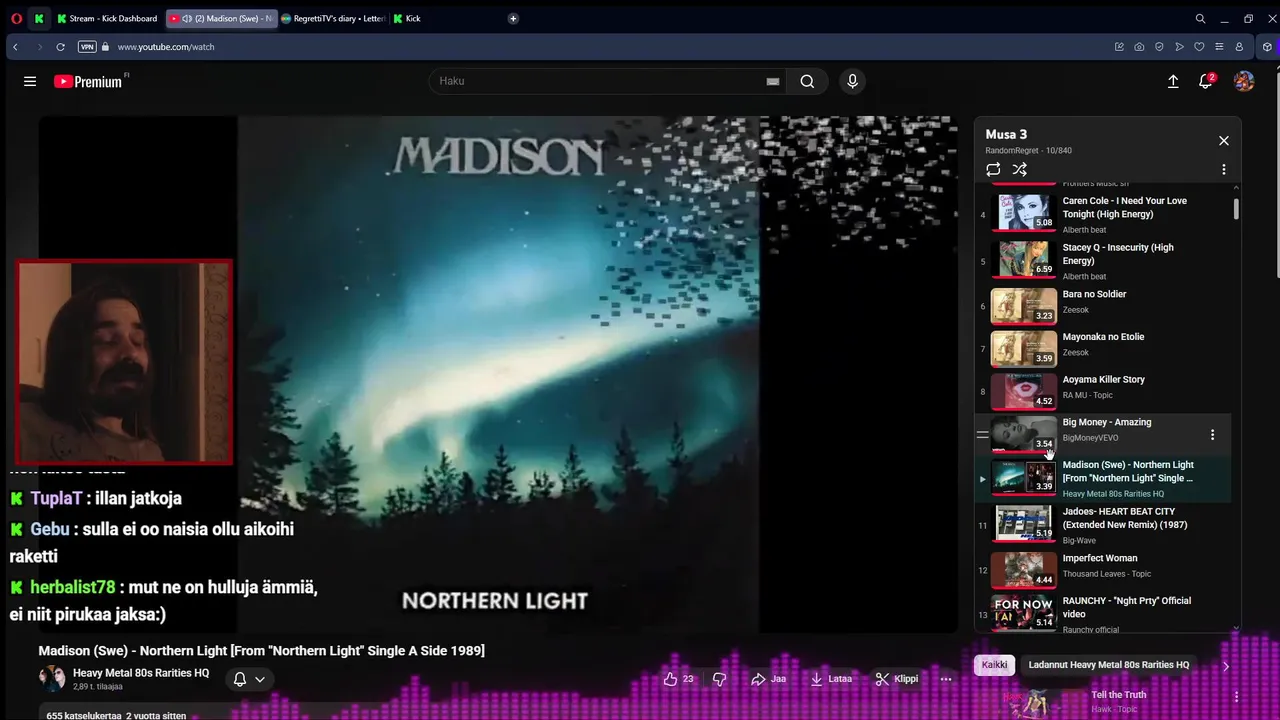This screenshot has width=1280, height=720.
Task: Open the account avatar menu
Action: click(x=1244, y=82)
